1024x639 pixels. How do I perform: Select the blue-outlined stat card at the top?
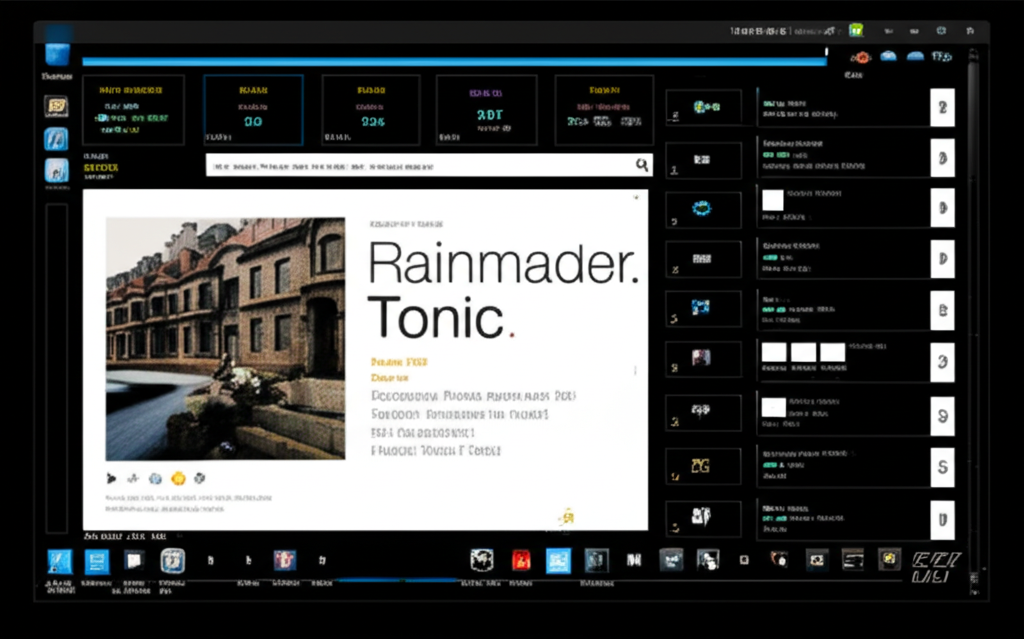(x=253, y=110)
